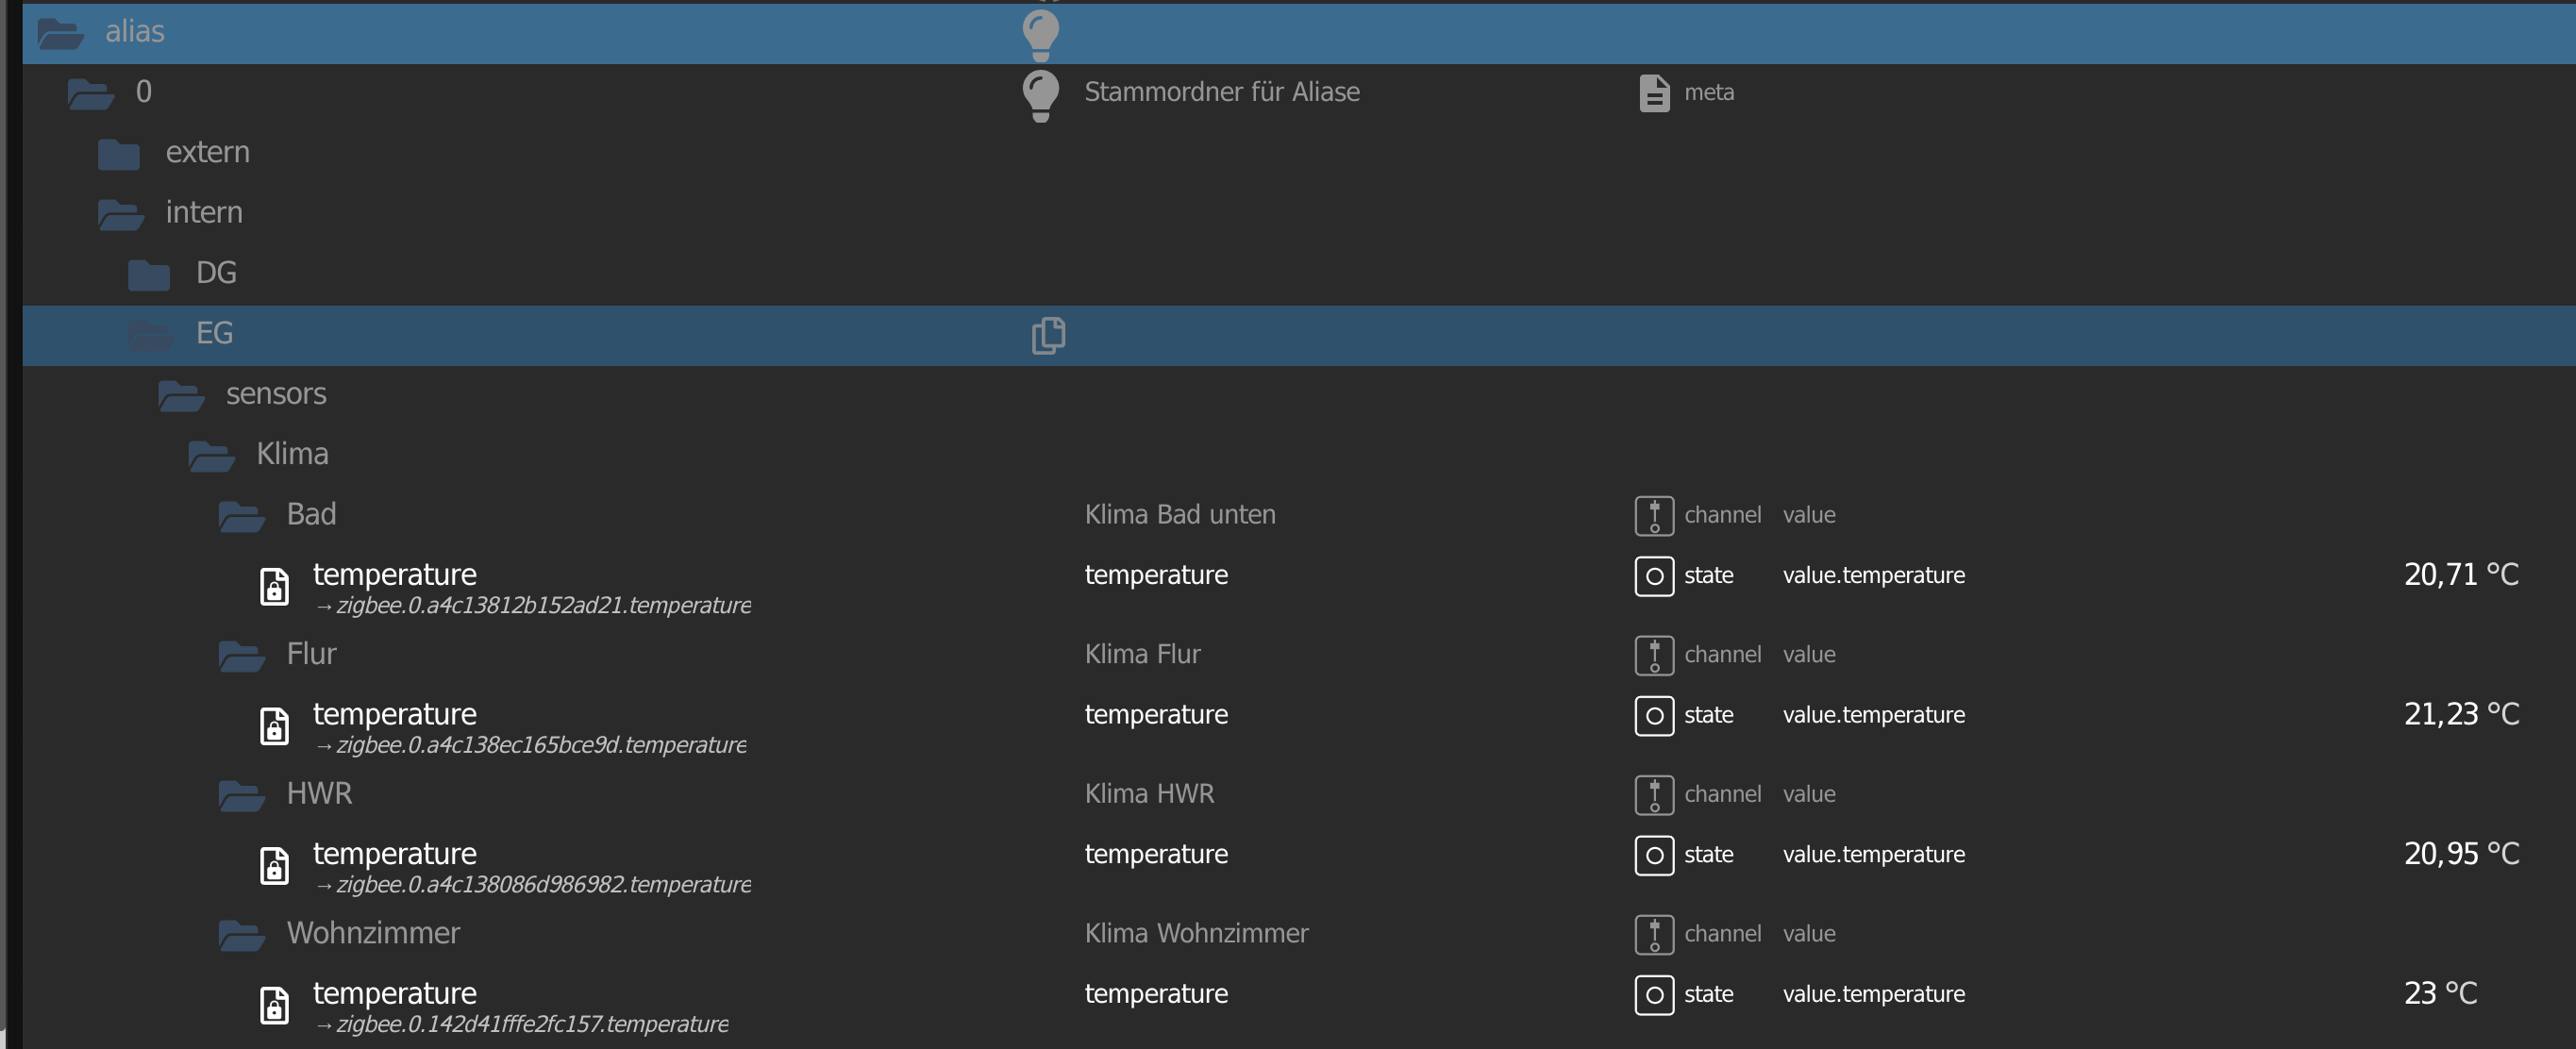Click the meta document icon

[1653, 93]
